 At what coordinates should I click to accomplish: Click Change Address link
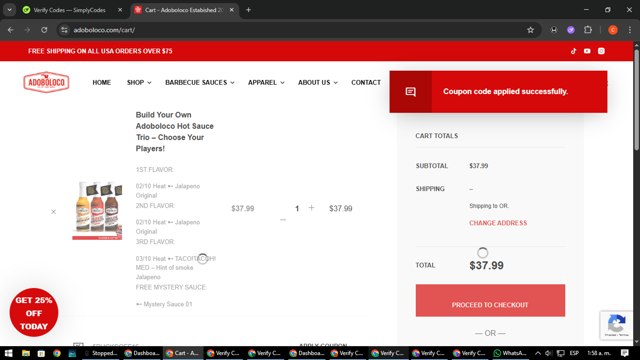coord(498,223)
